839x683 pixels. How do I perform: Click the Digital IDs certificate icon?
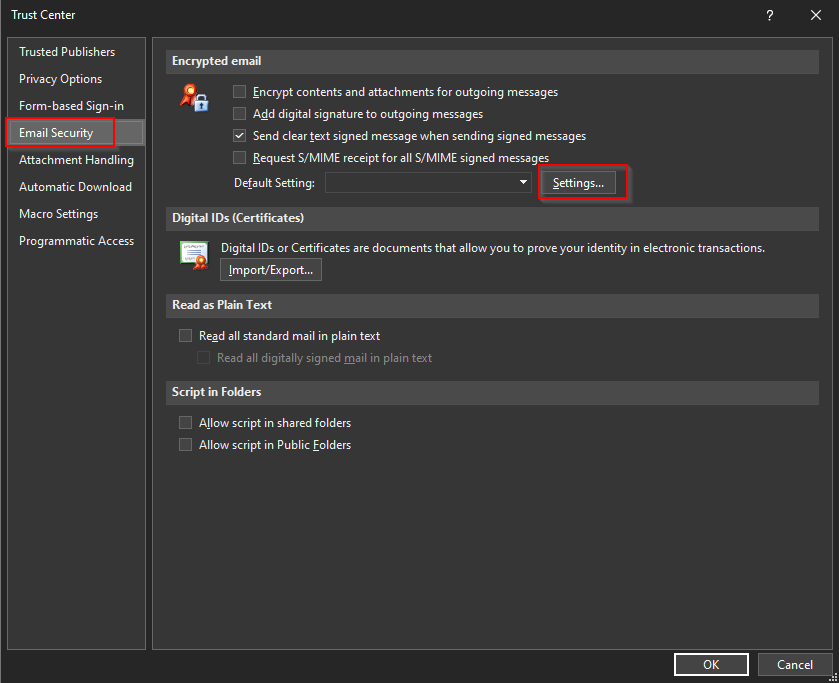194,255
